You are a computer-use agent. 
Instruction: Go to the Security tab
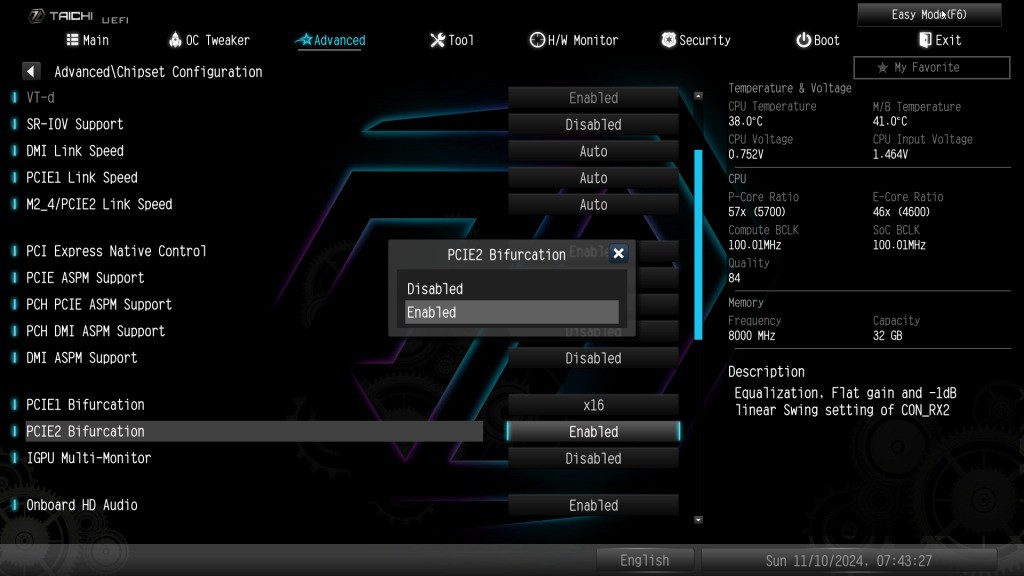coord(696,40)
